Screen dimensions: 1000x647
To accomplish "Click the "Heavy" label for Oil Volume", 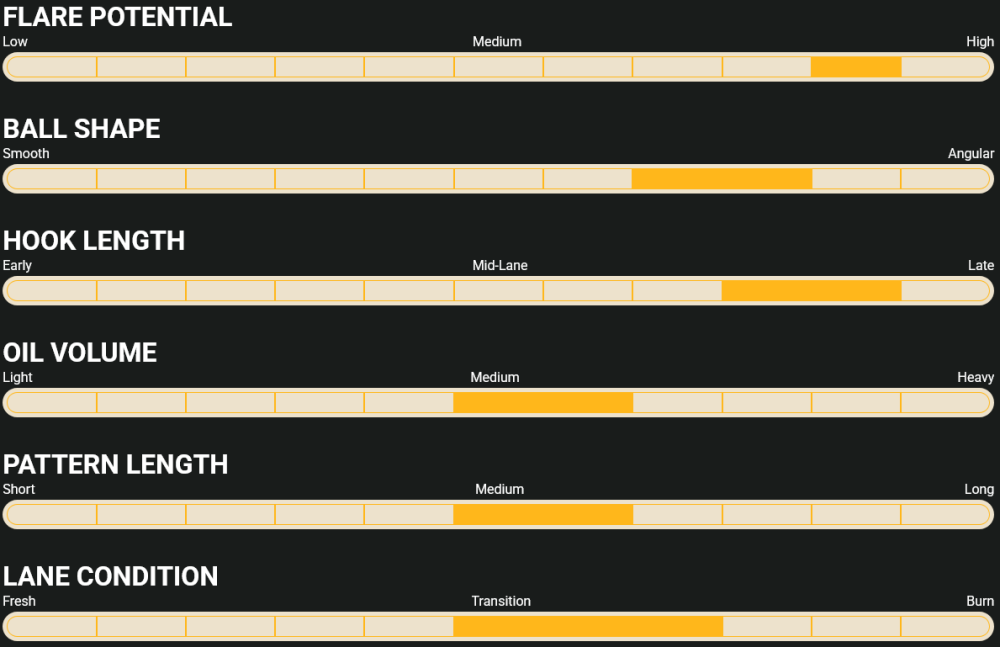I will (975, 378).
